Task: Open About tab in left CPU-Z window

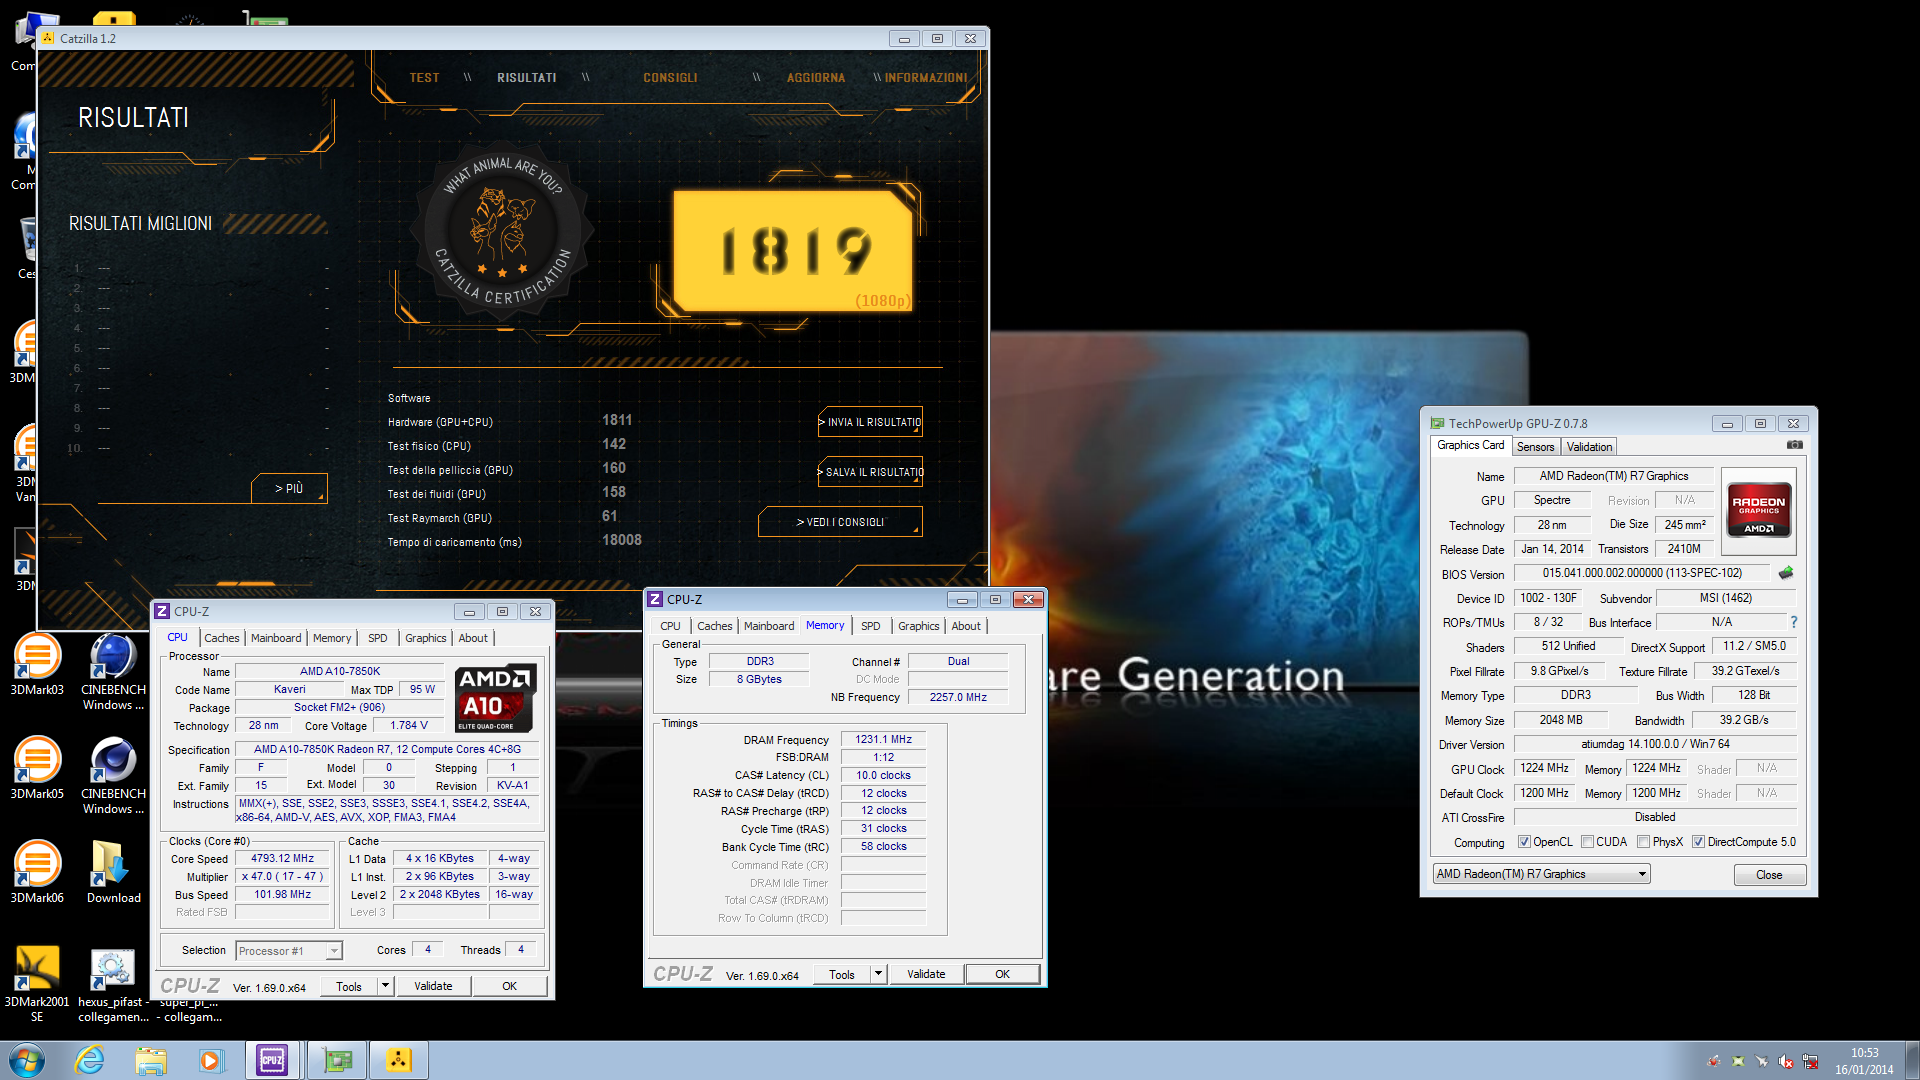Action: pos(473,638)
